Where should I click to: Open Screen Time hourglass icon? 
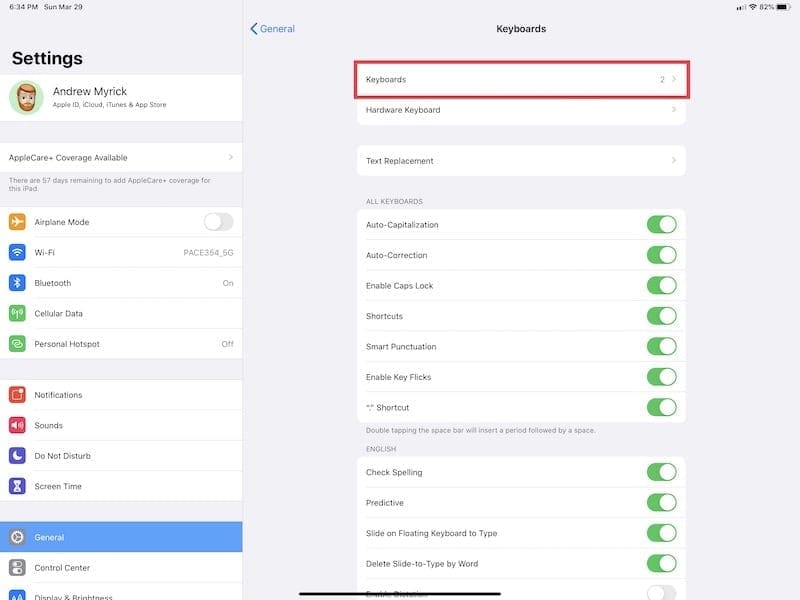click(17, 486)
